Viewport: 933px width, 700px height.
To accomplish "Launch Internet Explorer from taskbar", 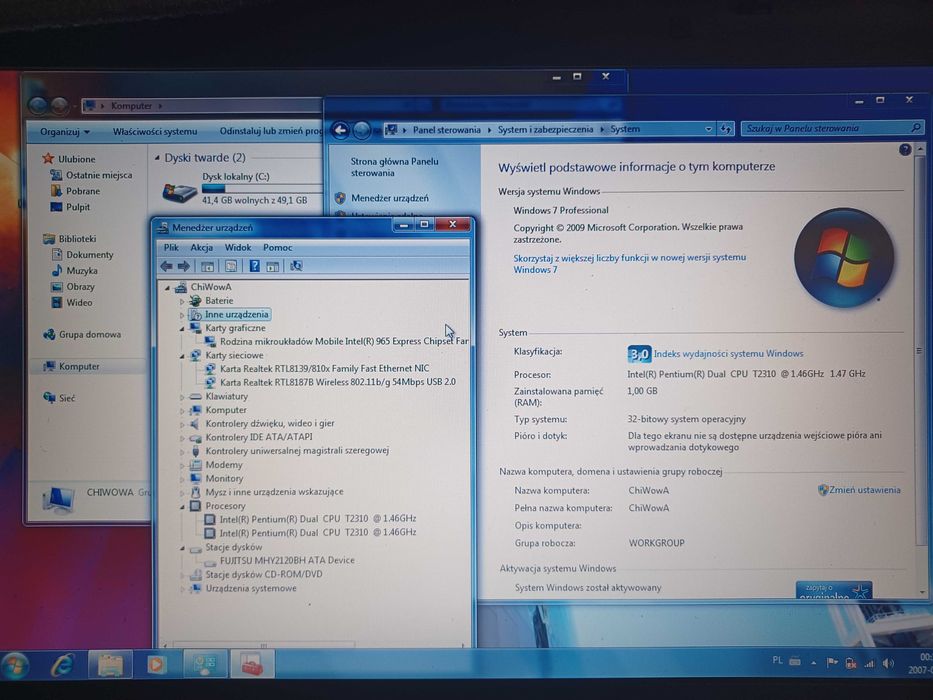I will [x=63, y=665].
